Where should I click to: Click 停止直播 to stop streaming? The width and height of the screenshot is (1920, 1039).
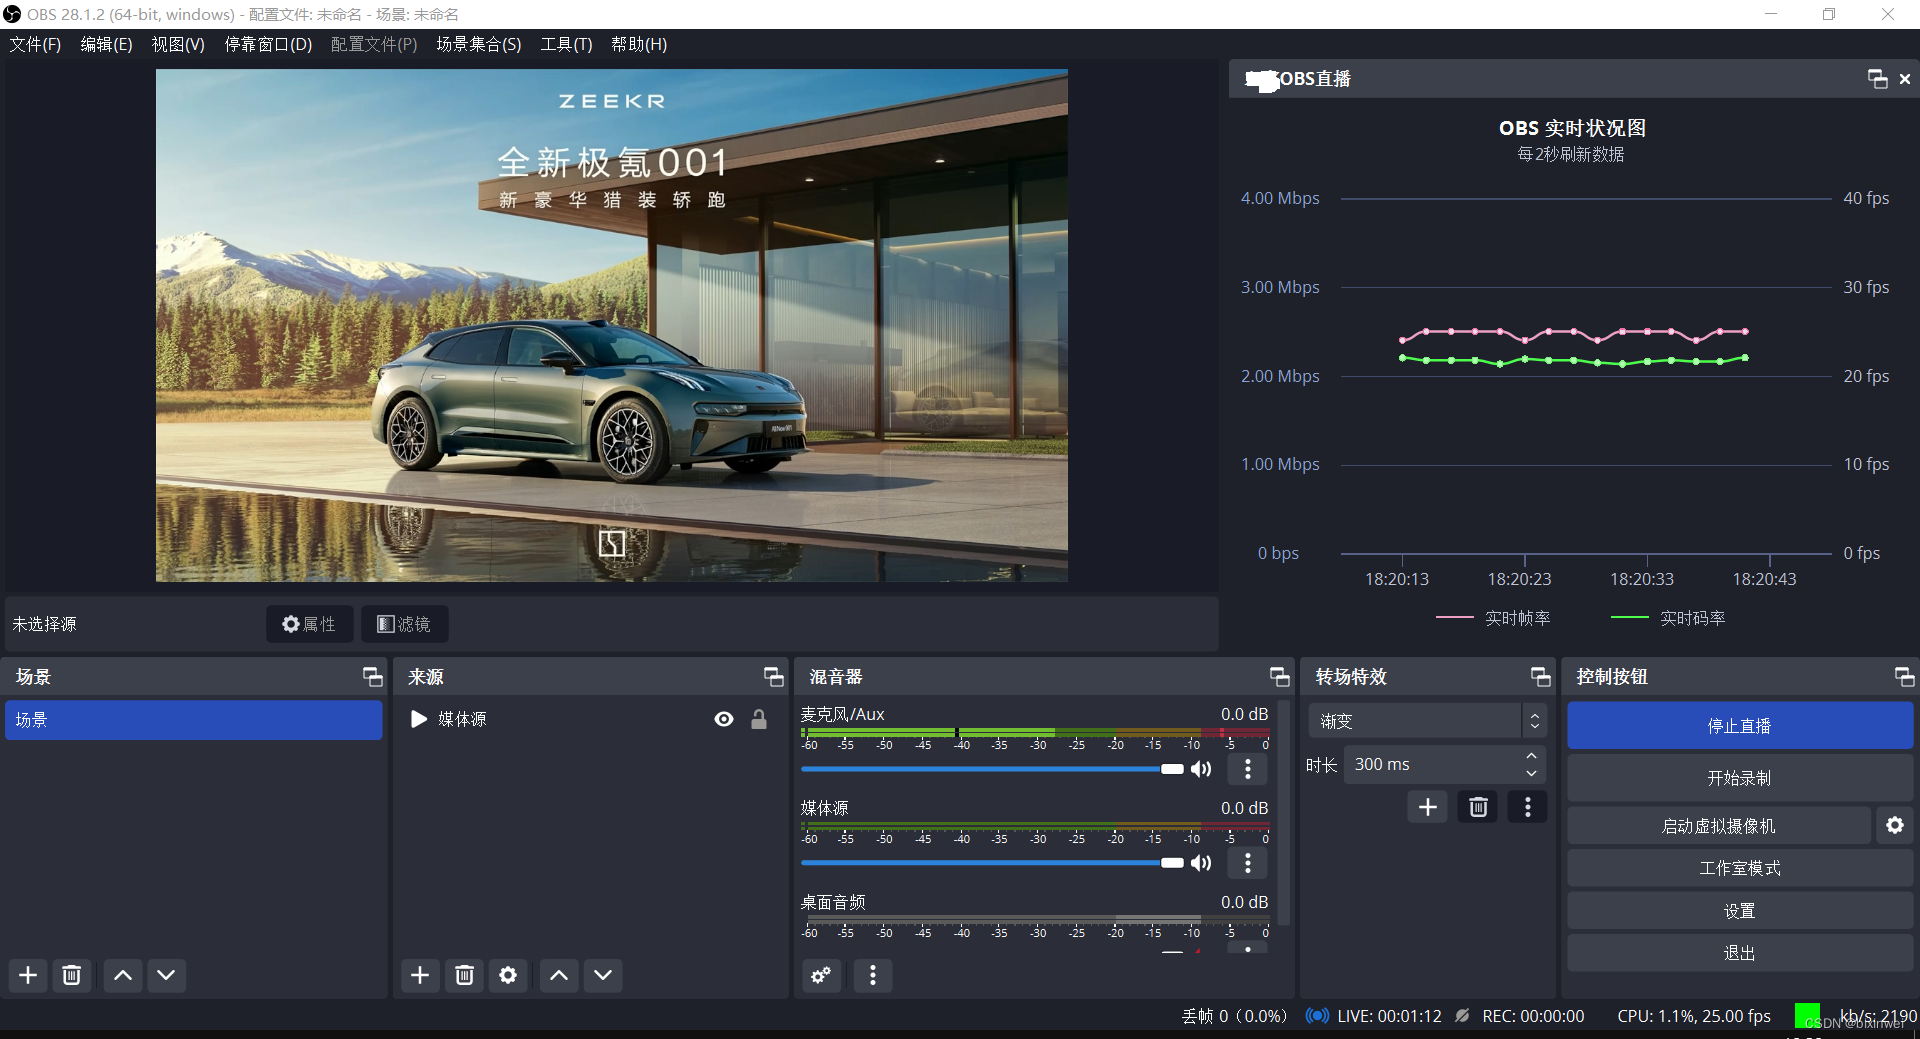pyautogui.click(x=1740, y=726)
